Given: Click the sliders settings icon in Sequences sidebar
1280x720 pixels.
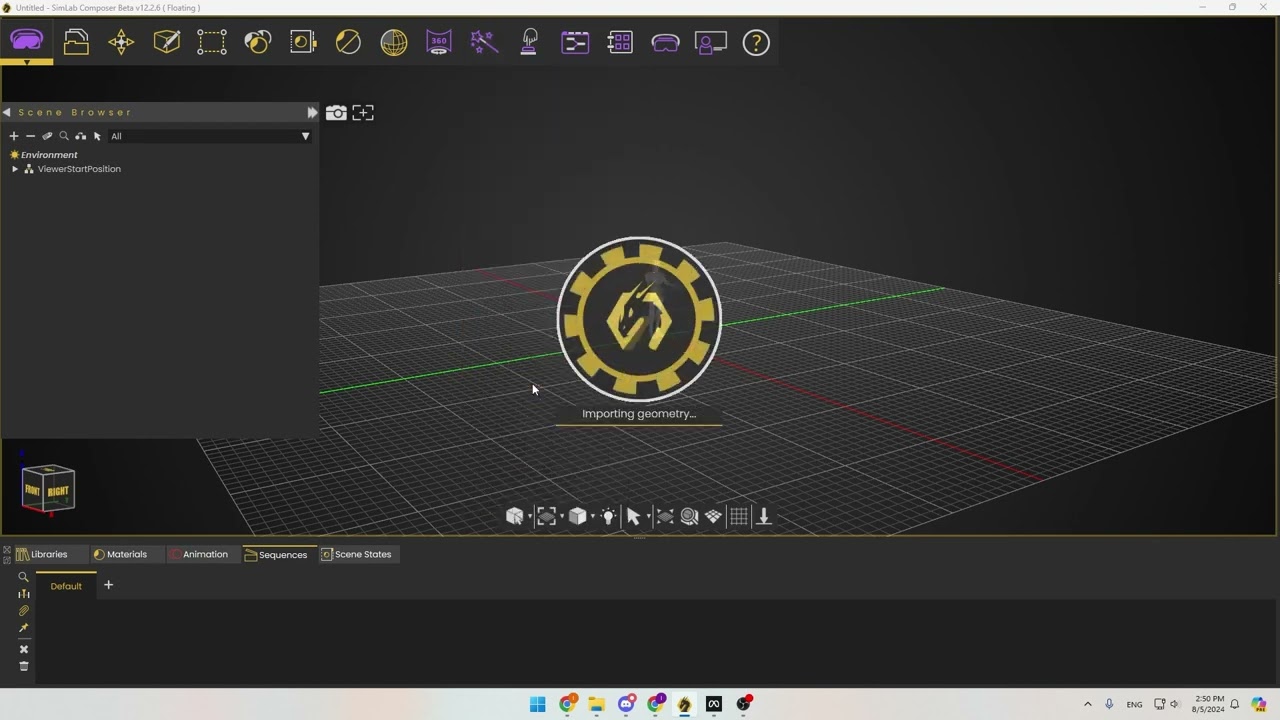Looking at the screenshot, I should [24, 593].
